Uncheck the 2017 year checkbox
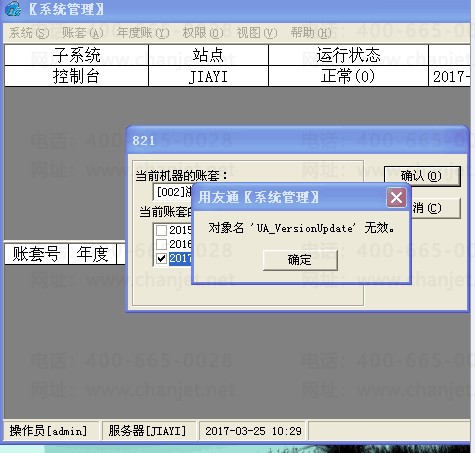 pyautogui.click(x=162, y=258)
